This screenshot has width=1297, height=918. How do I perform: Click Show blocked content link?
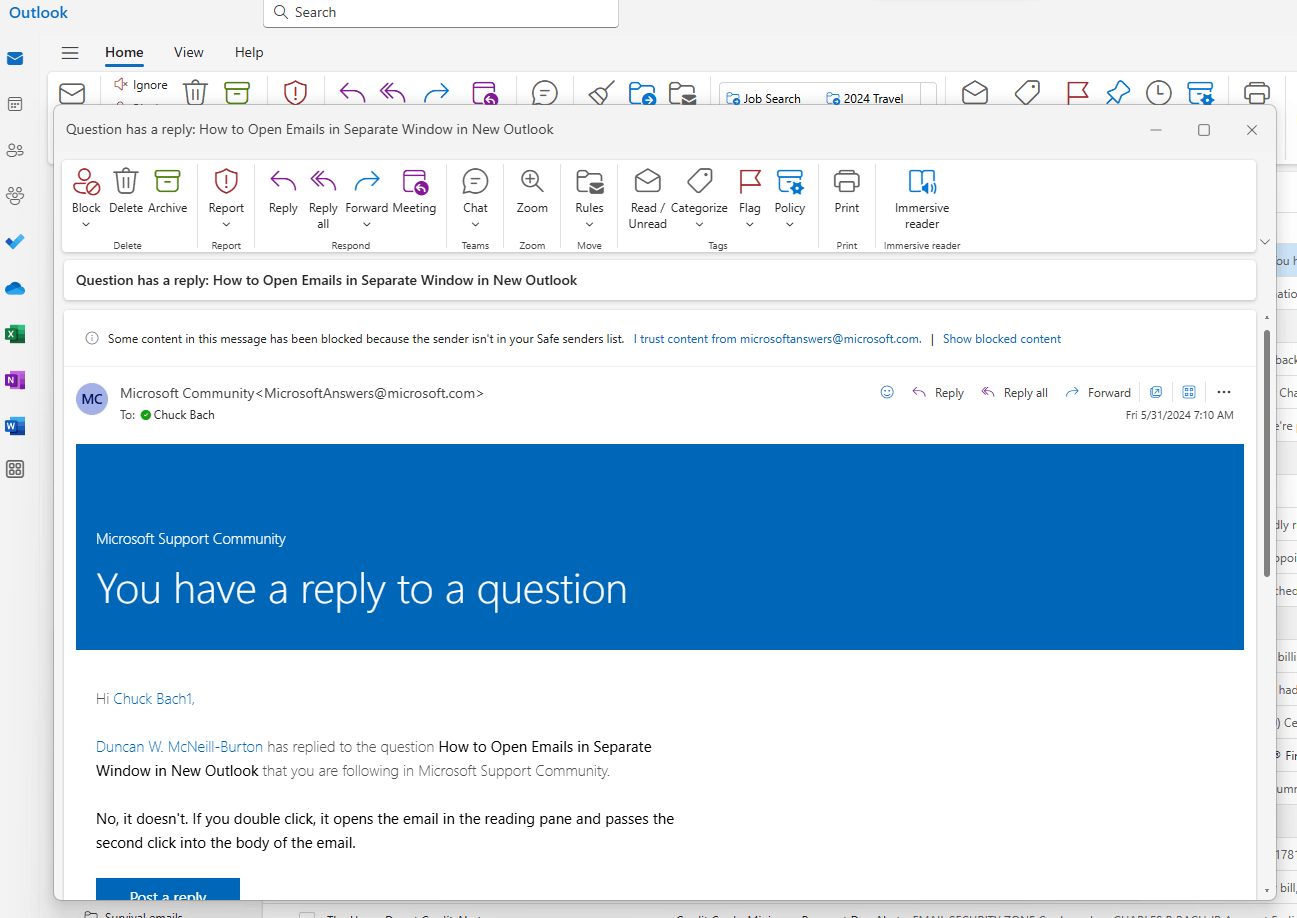(x=1002, y=339)
